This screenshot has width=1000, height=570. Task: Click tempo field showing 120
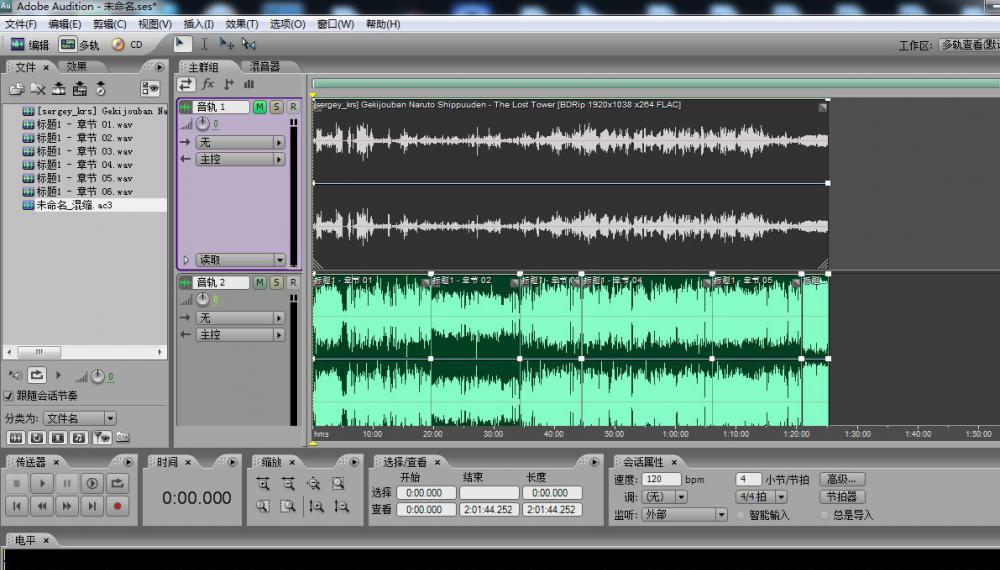coord(661,479)
